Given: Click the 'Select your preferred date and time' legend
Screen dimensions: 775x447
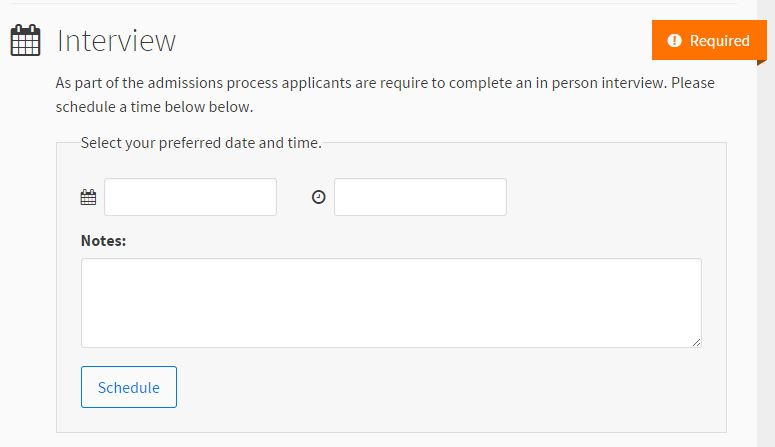Looking at the screenshot, I should click(x=201, y=143).
